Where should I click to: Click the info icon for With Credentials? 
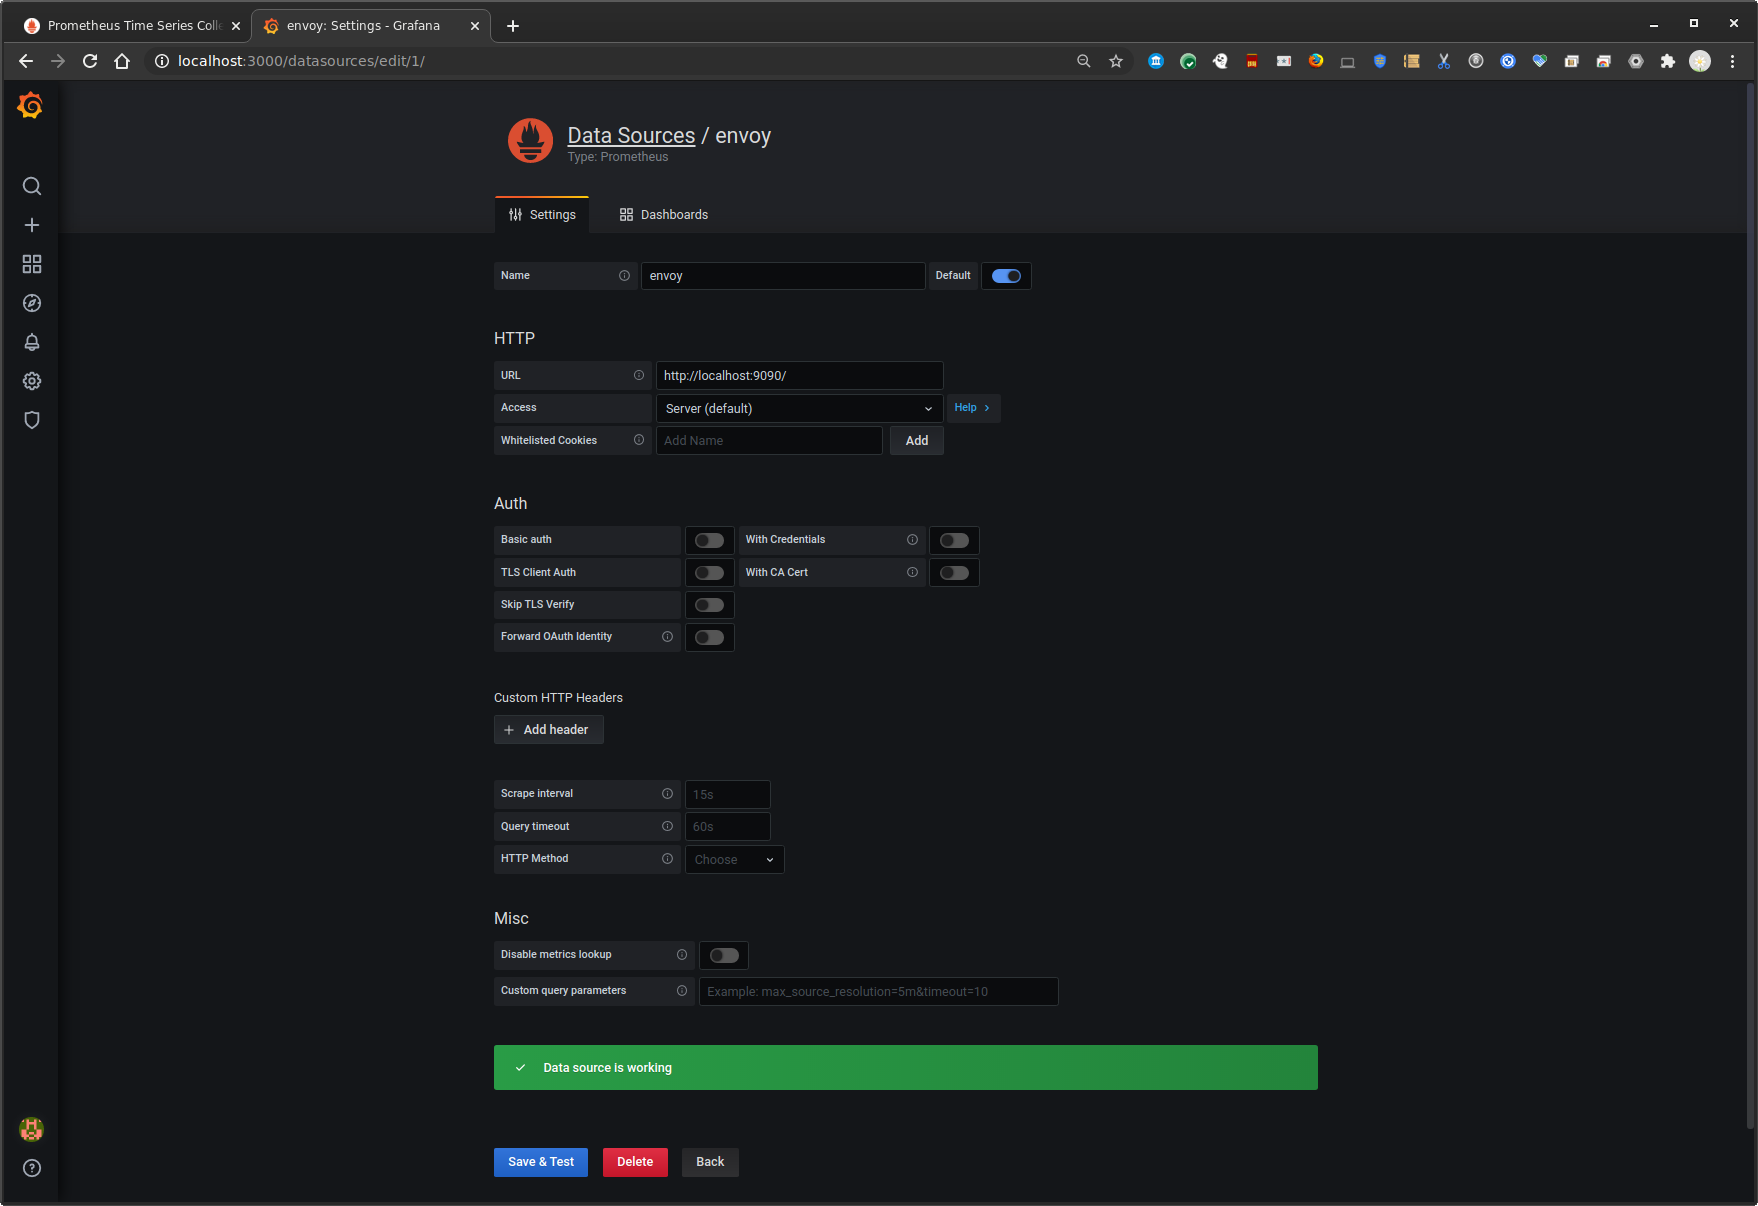tap(912, 540)
